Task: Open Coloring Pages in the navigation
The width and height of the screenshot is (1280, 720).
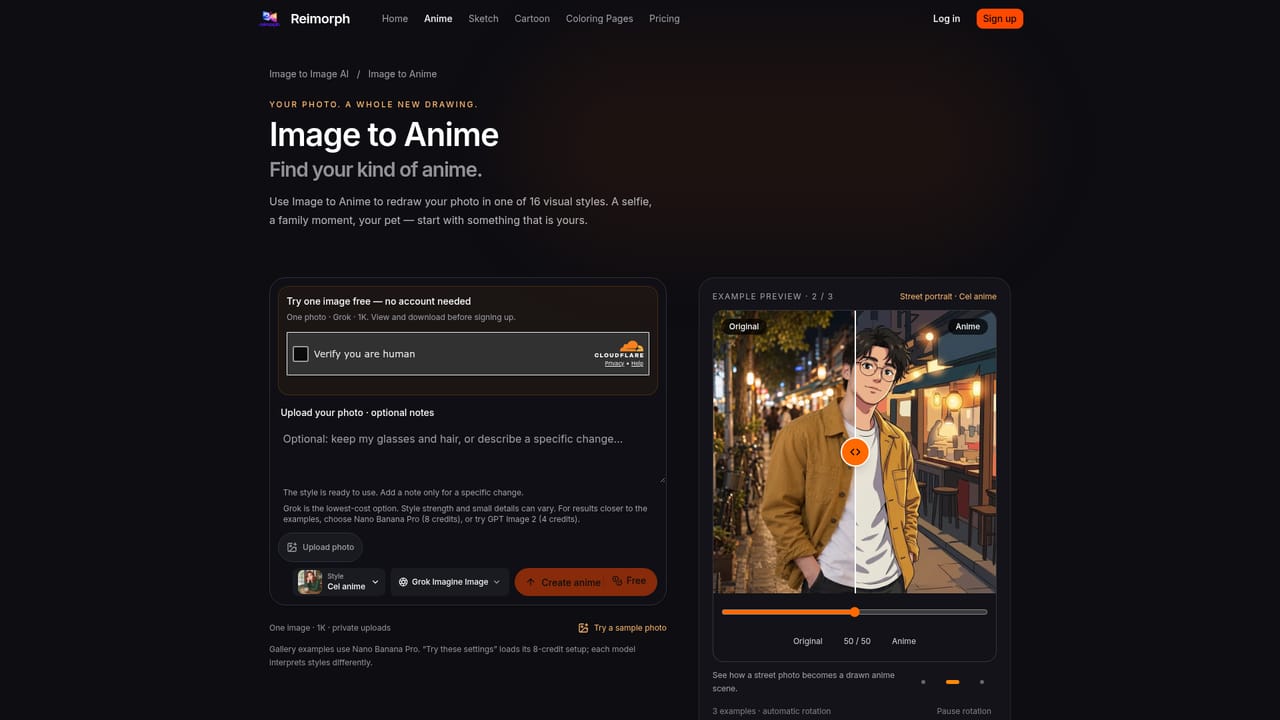Action: tap(599, 18)
